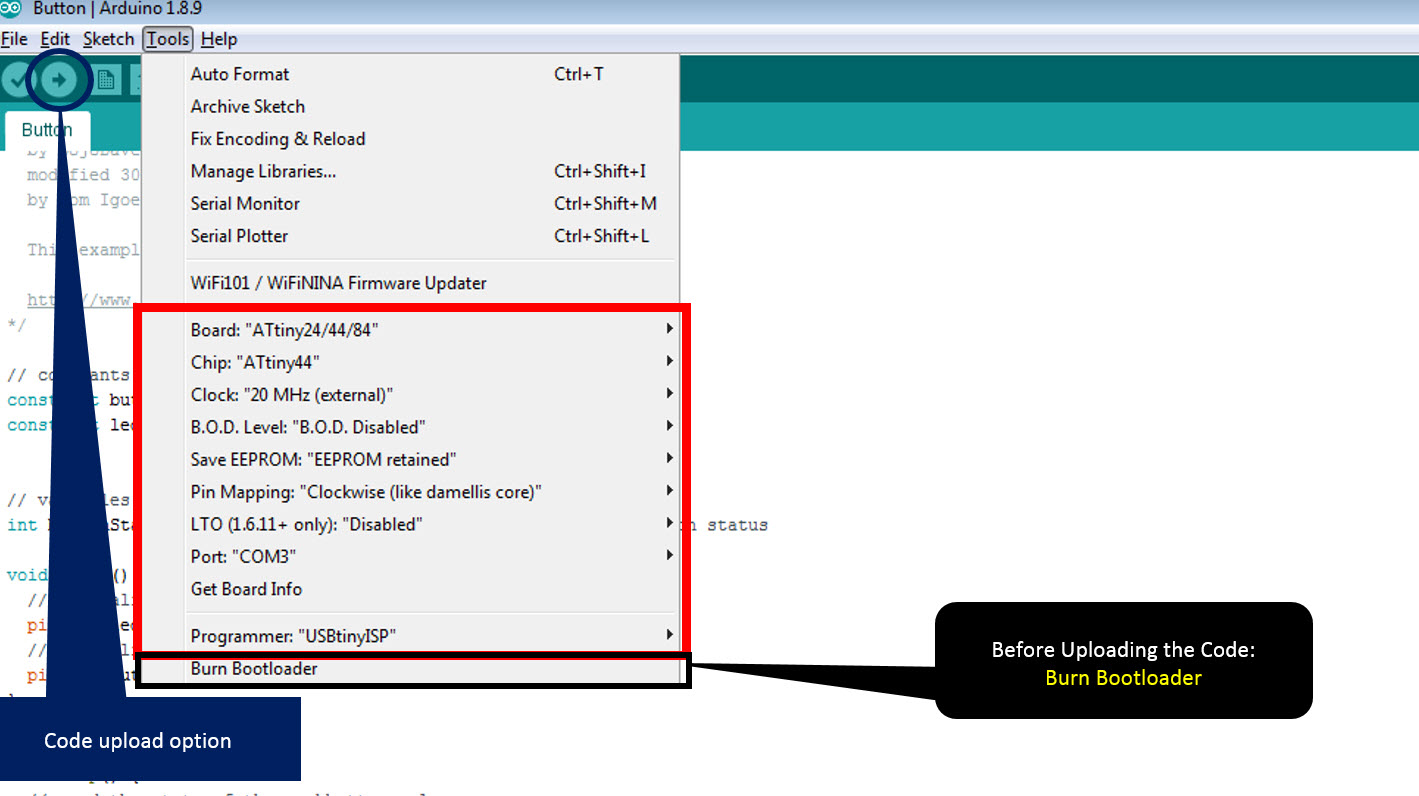Expand the Clock "20 MHz (external)" submenu
Image resolution: width=1419 pixels, height=796 pixels.
pos(410,394)
